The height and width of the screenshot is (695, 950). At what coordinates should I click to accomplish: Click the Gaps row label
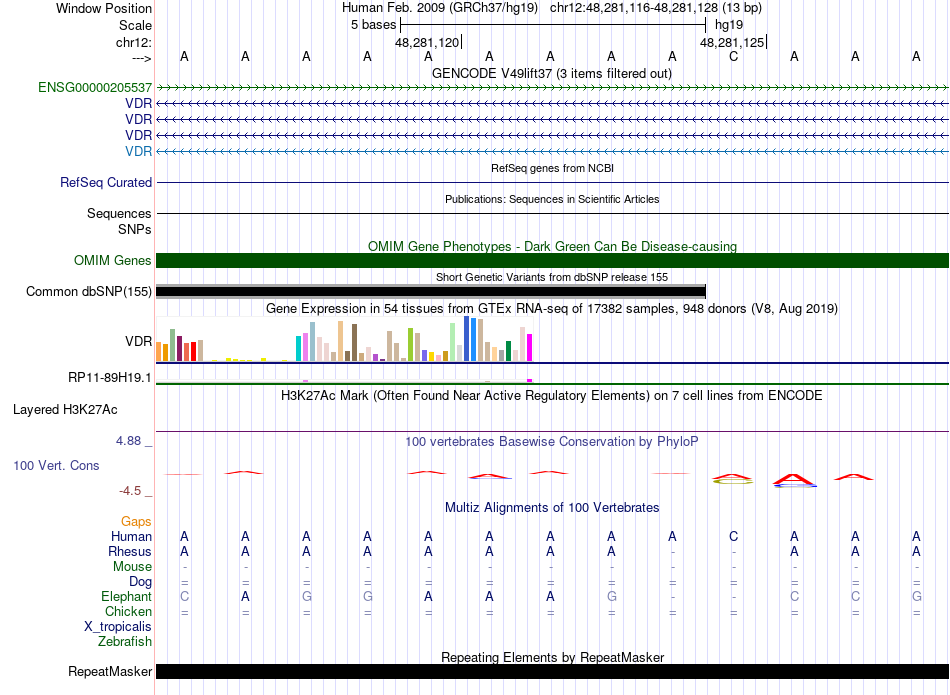[136, 522]
